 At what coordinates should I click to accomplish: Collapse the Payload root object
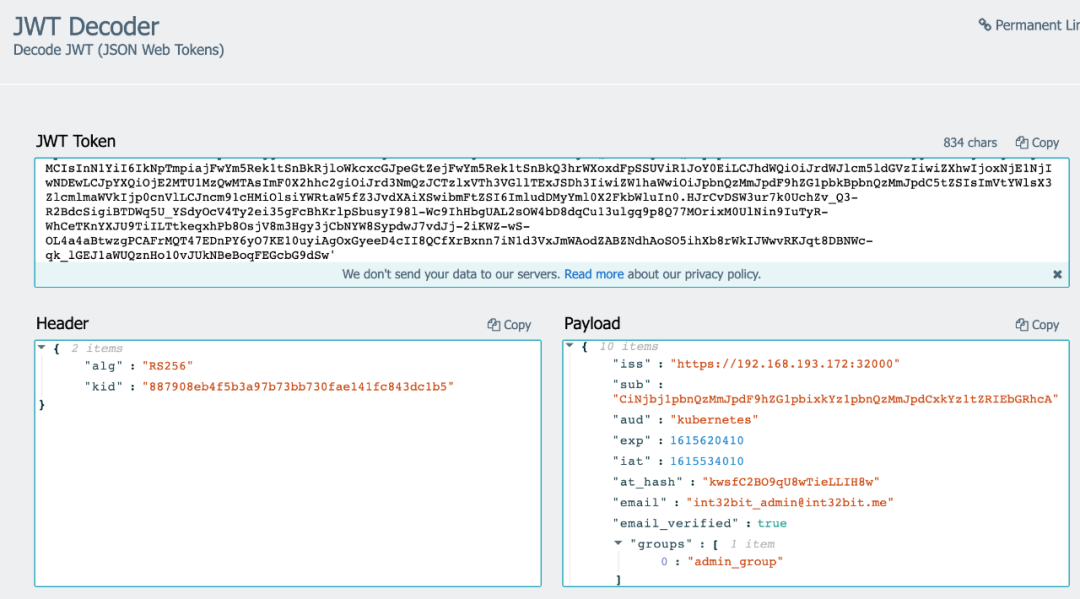click(x=569, y=347)
